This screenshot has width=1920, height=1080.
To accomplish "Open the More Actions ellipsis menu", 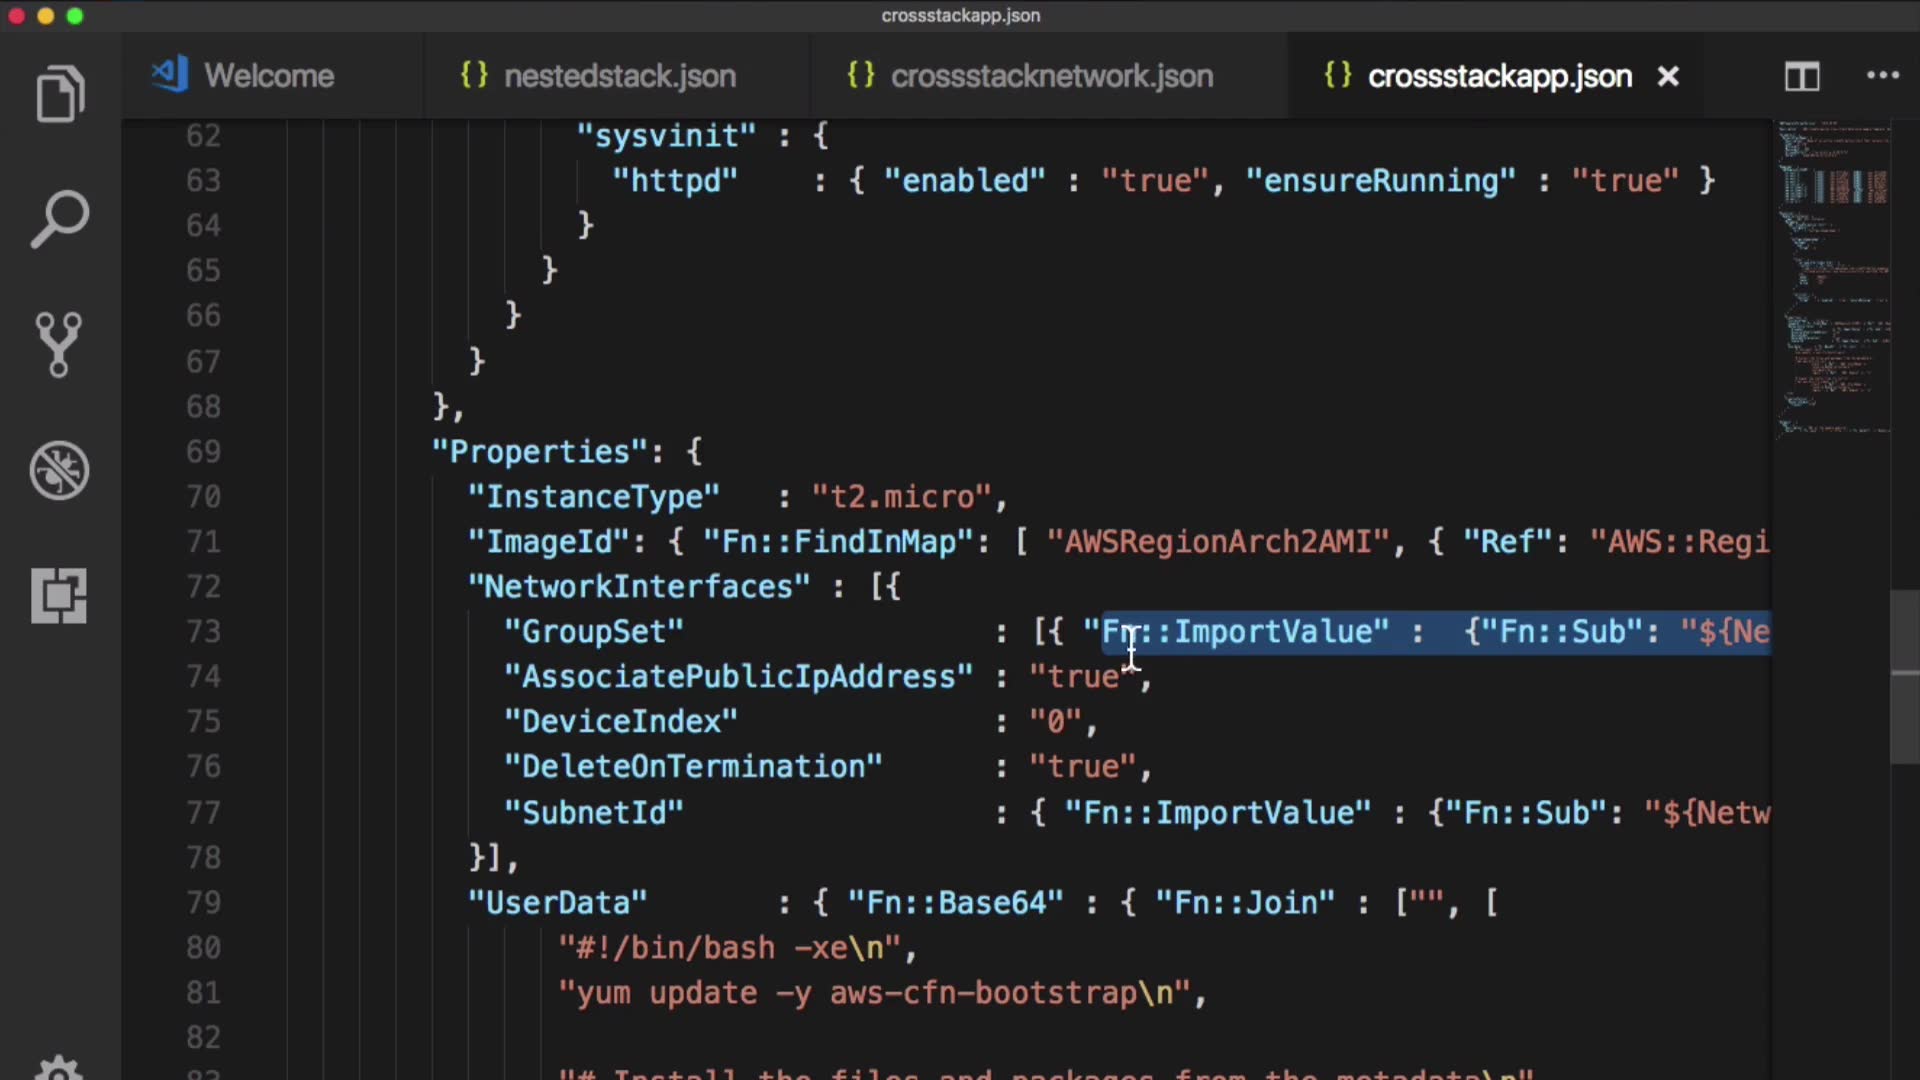I will pyautogui.click(x=1882, y=76).
